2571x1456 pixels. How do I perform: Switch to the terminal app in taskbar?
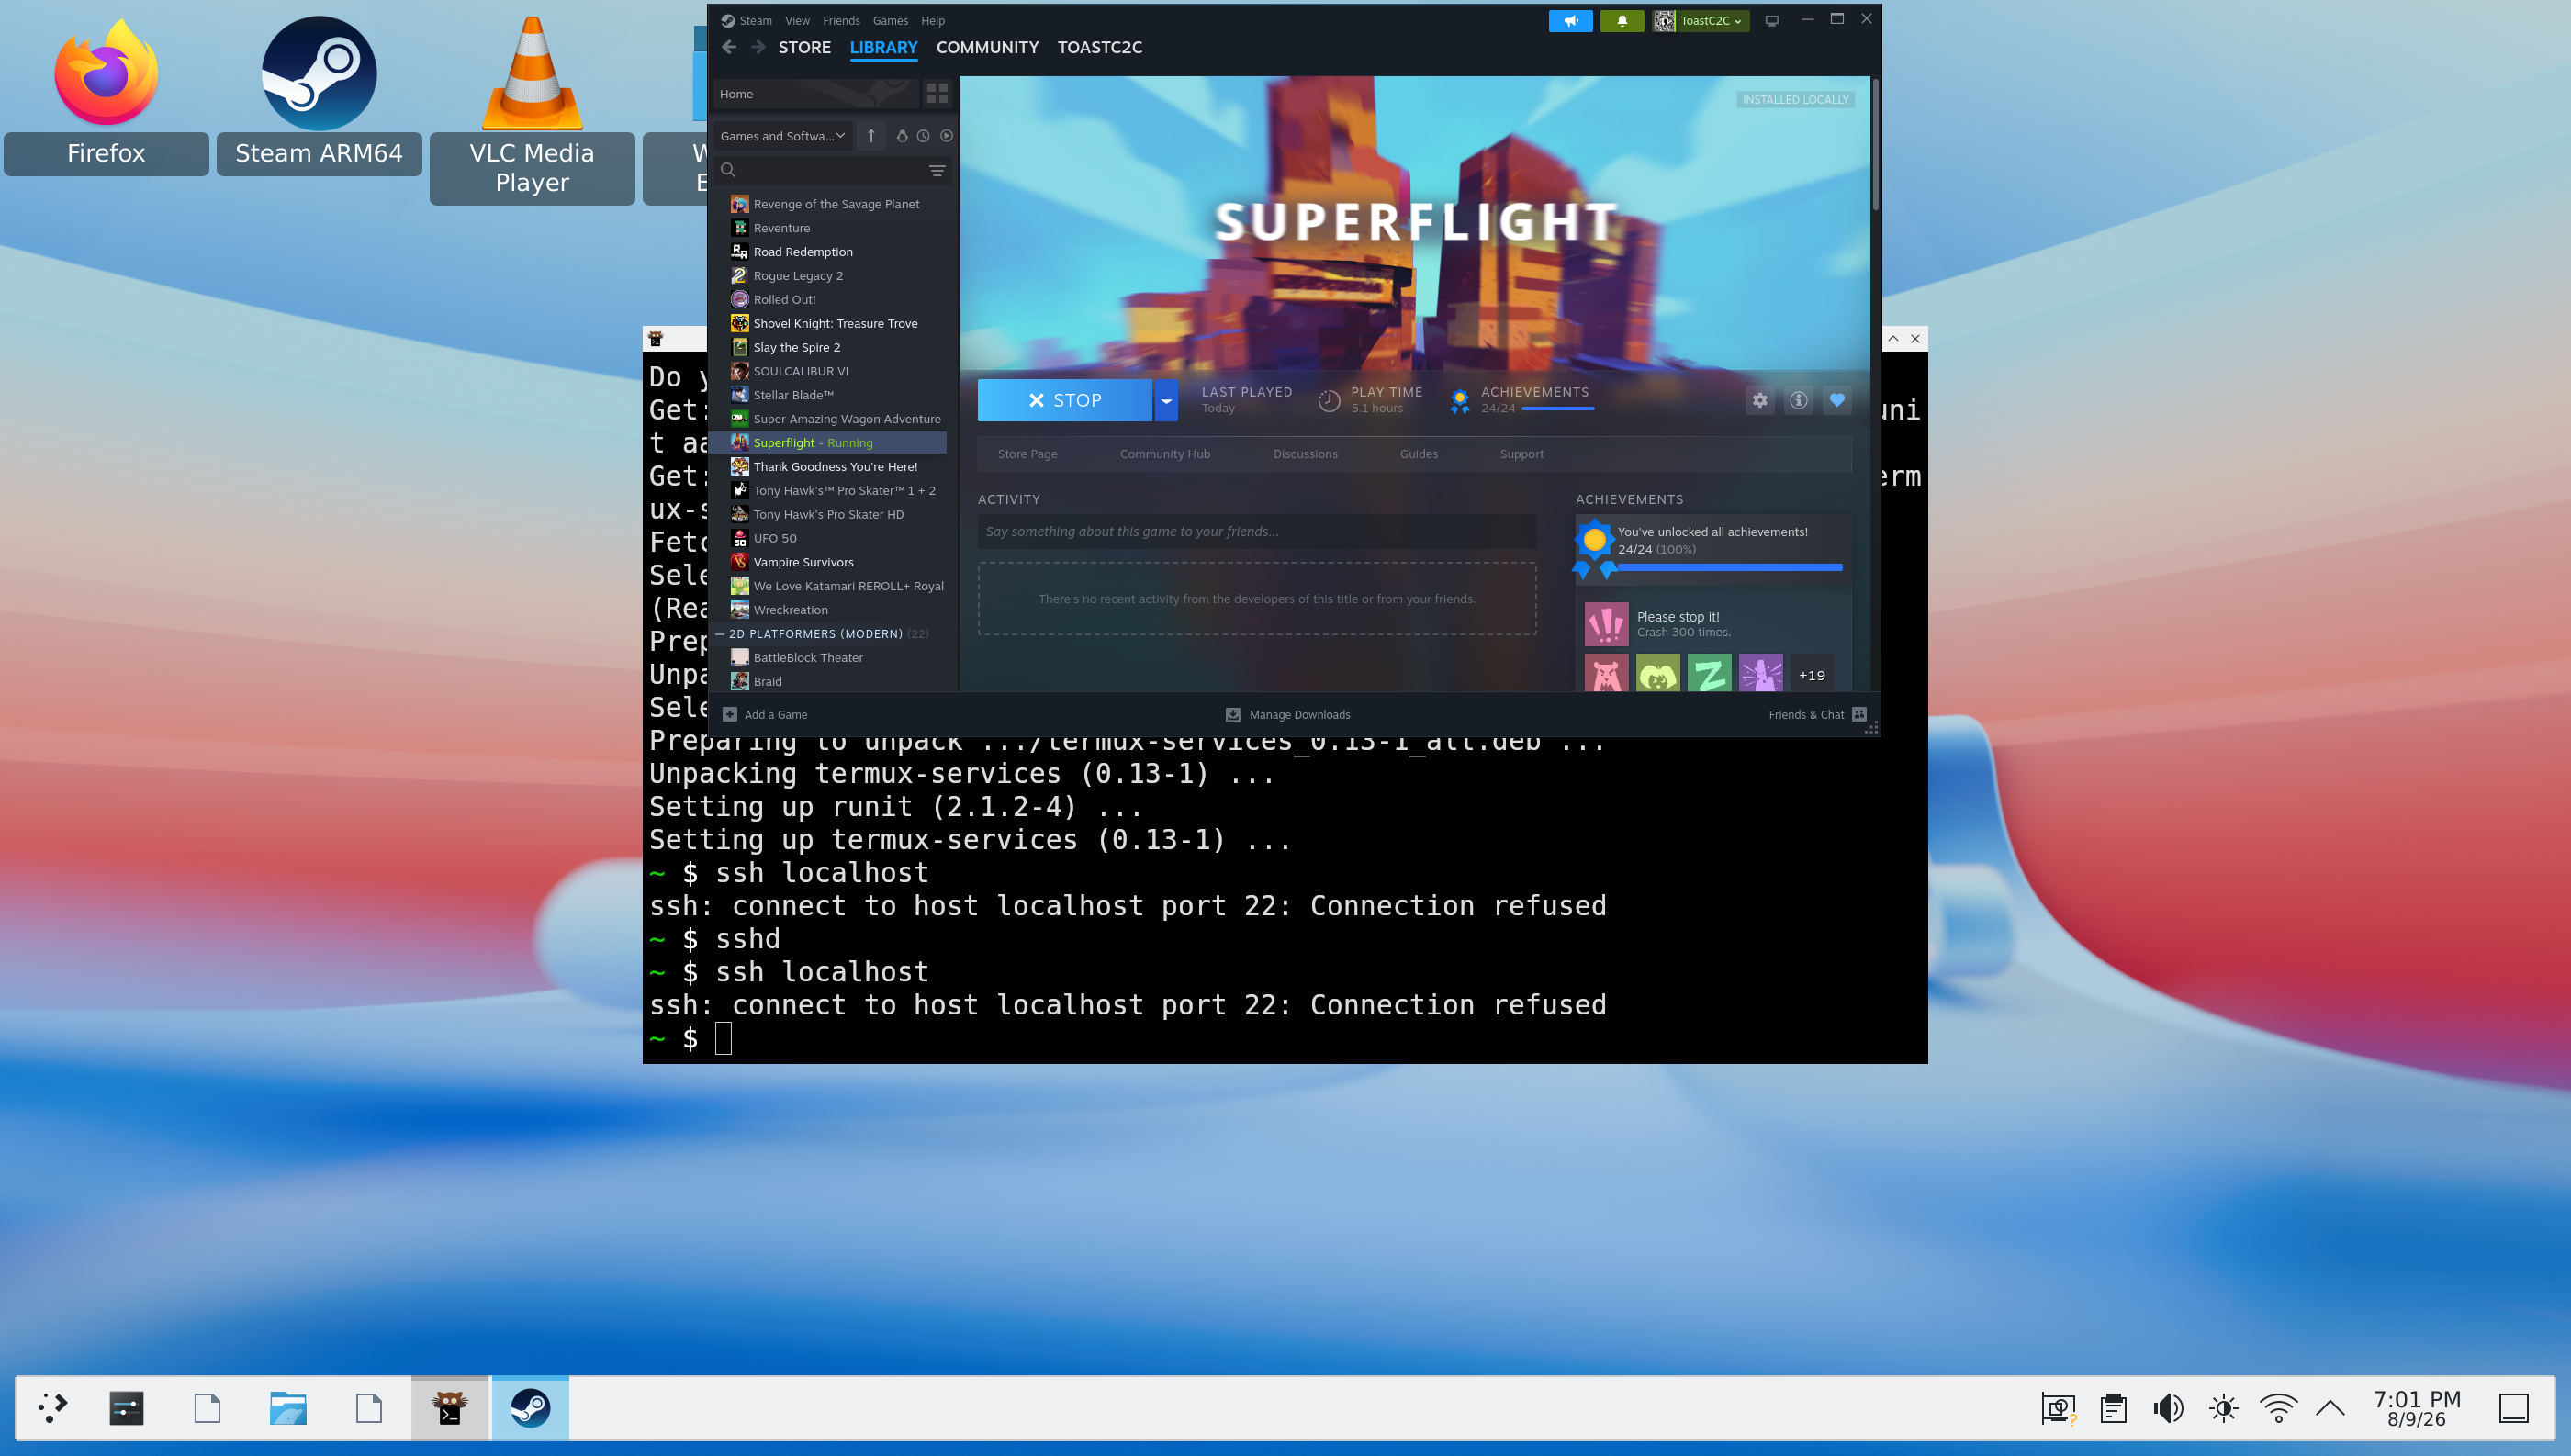tap(450, 1408)
